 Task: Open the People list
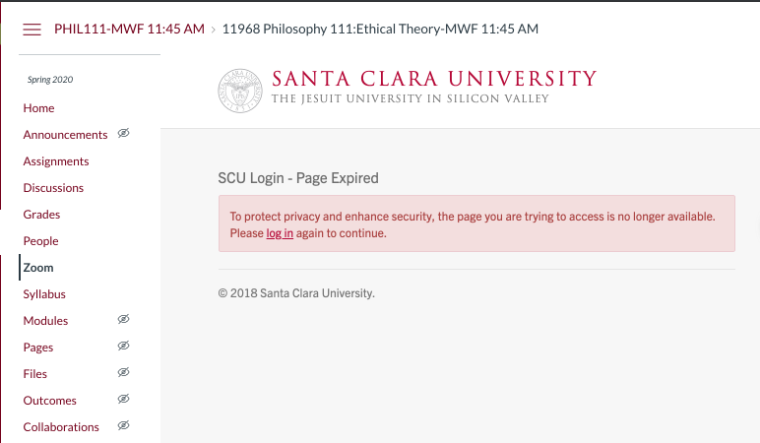coord(41,241)
